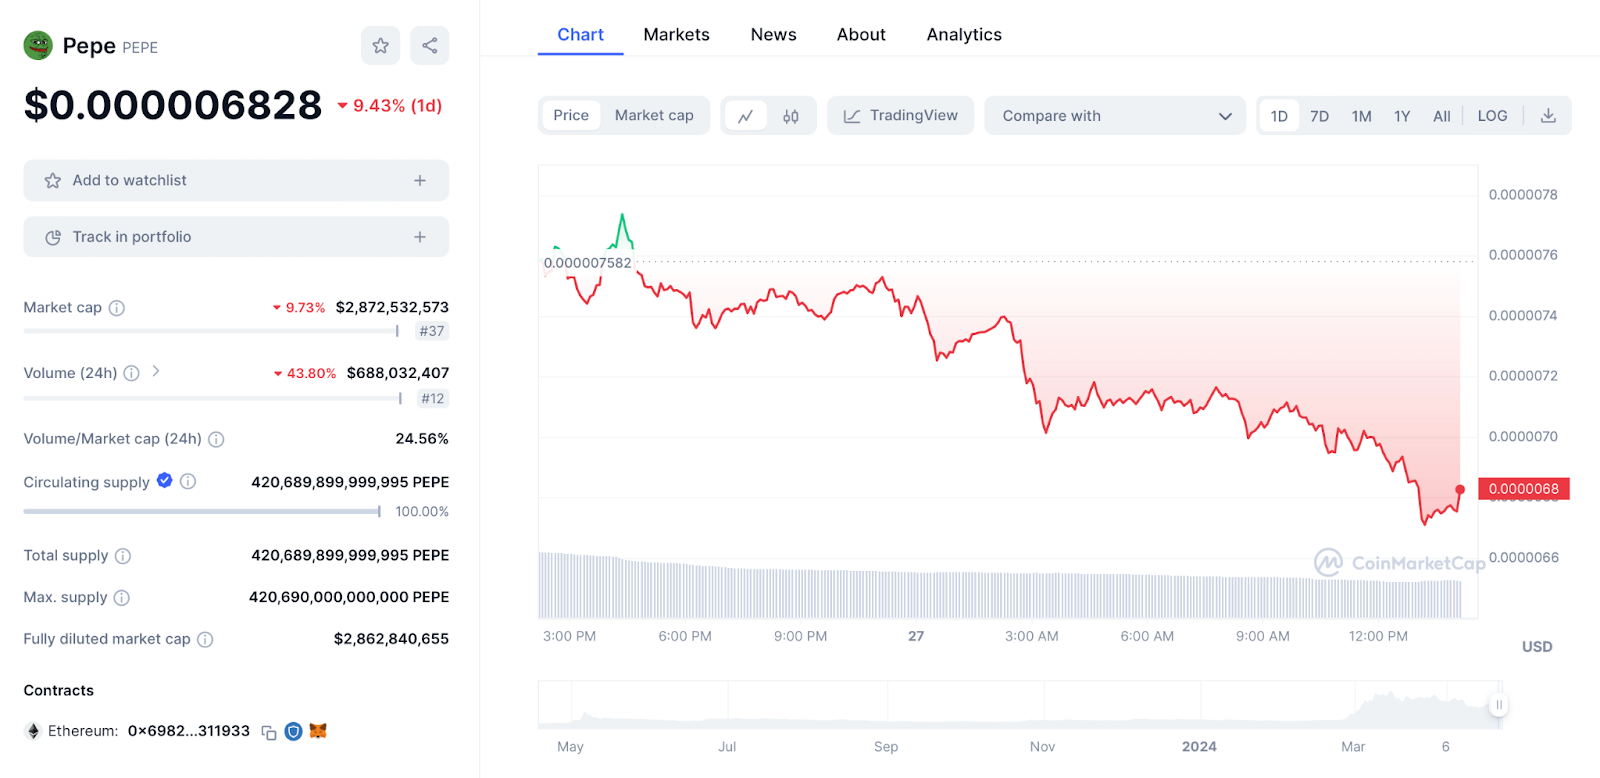Click the Market cap info icon
This screenshot has width=1600, height=778.
[117, 308]
